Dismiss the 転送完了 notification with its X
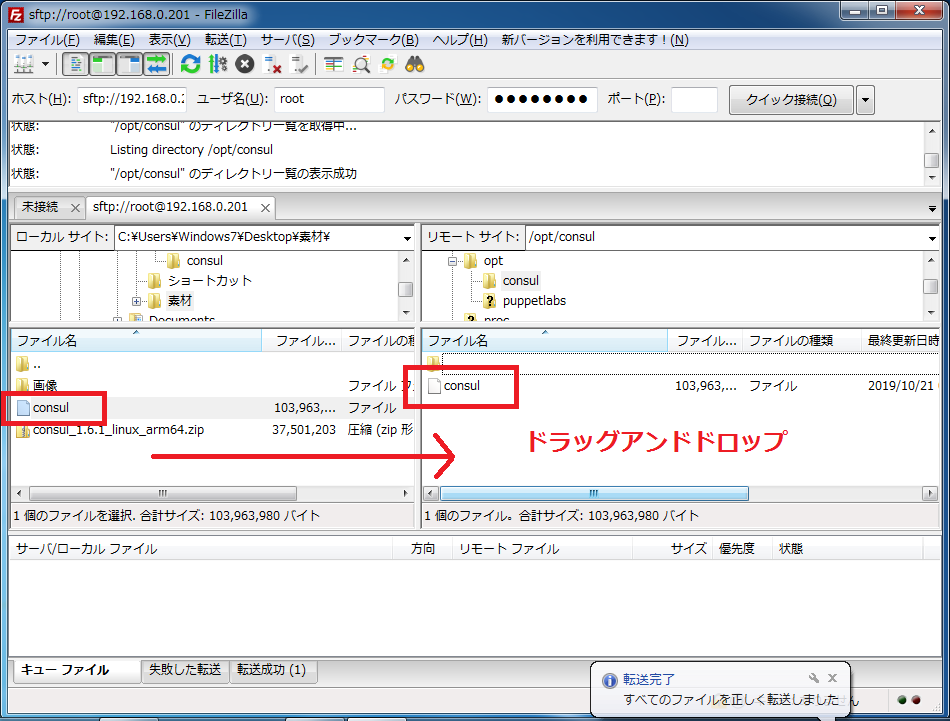The width and height of the screenshot is (950, 721). [832, 678]
